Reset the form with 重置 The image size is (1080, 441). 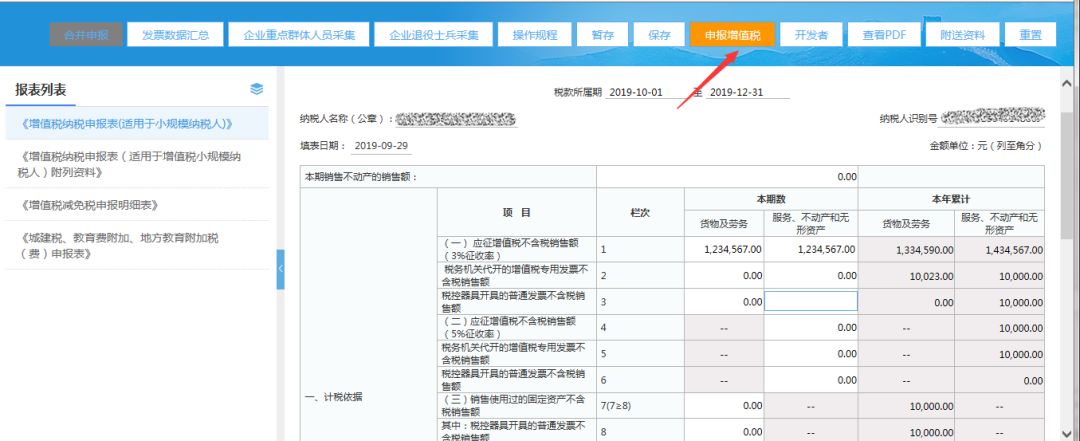click(1030, 34)
